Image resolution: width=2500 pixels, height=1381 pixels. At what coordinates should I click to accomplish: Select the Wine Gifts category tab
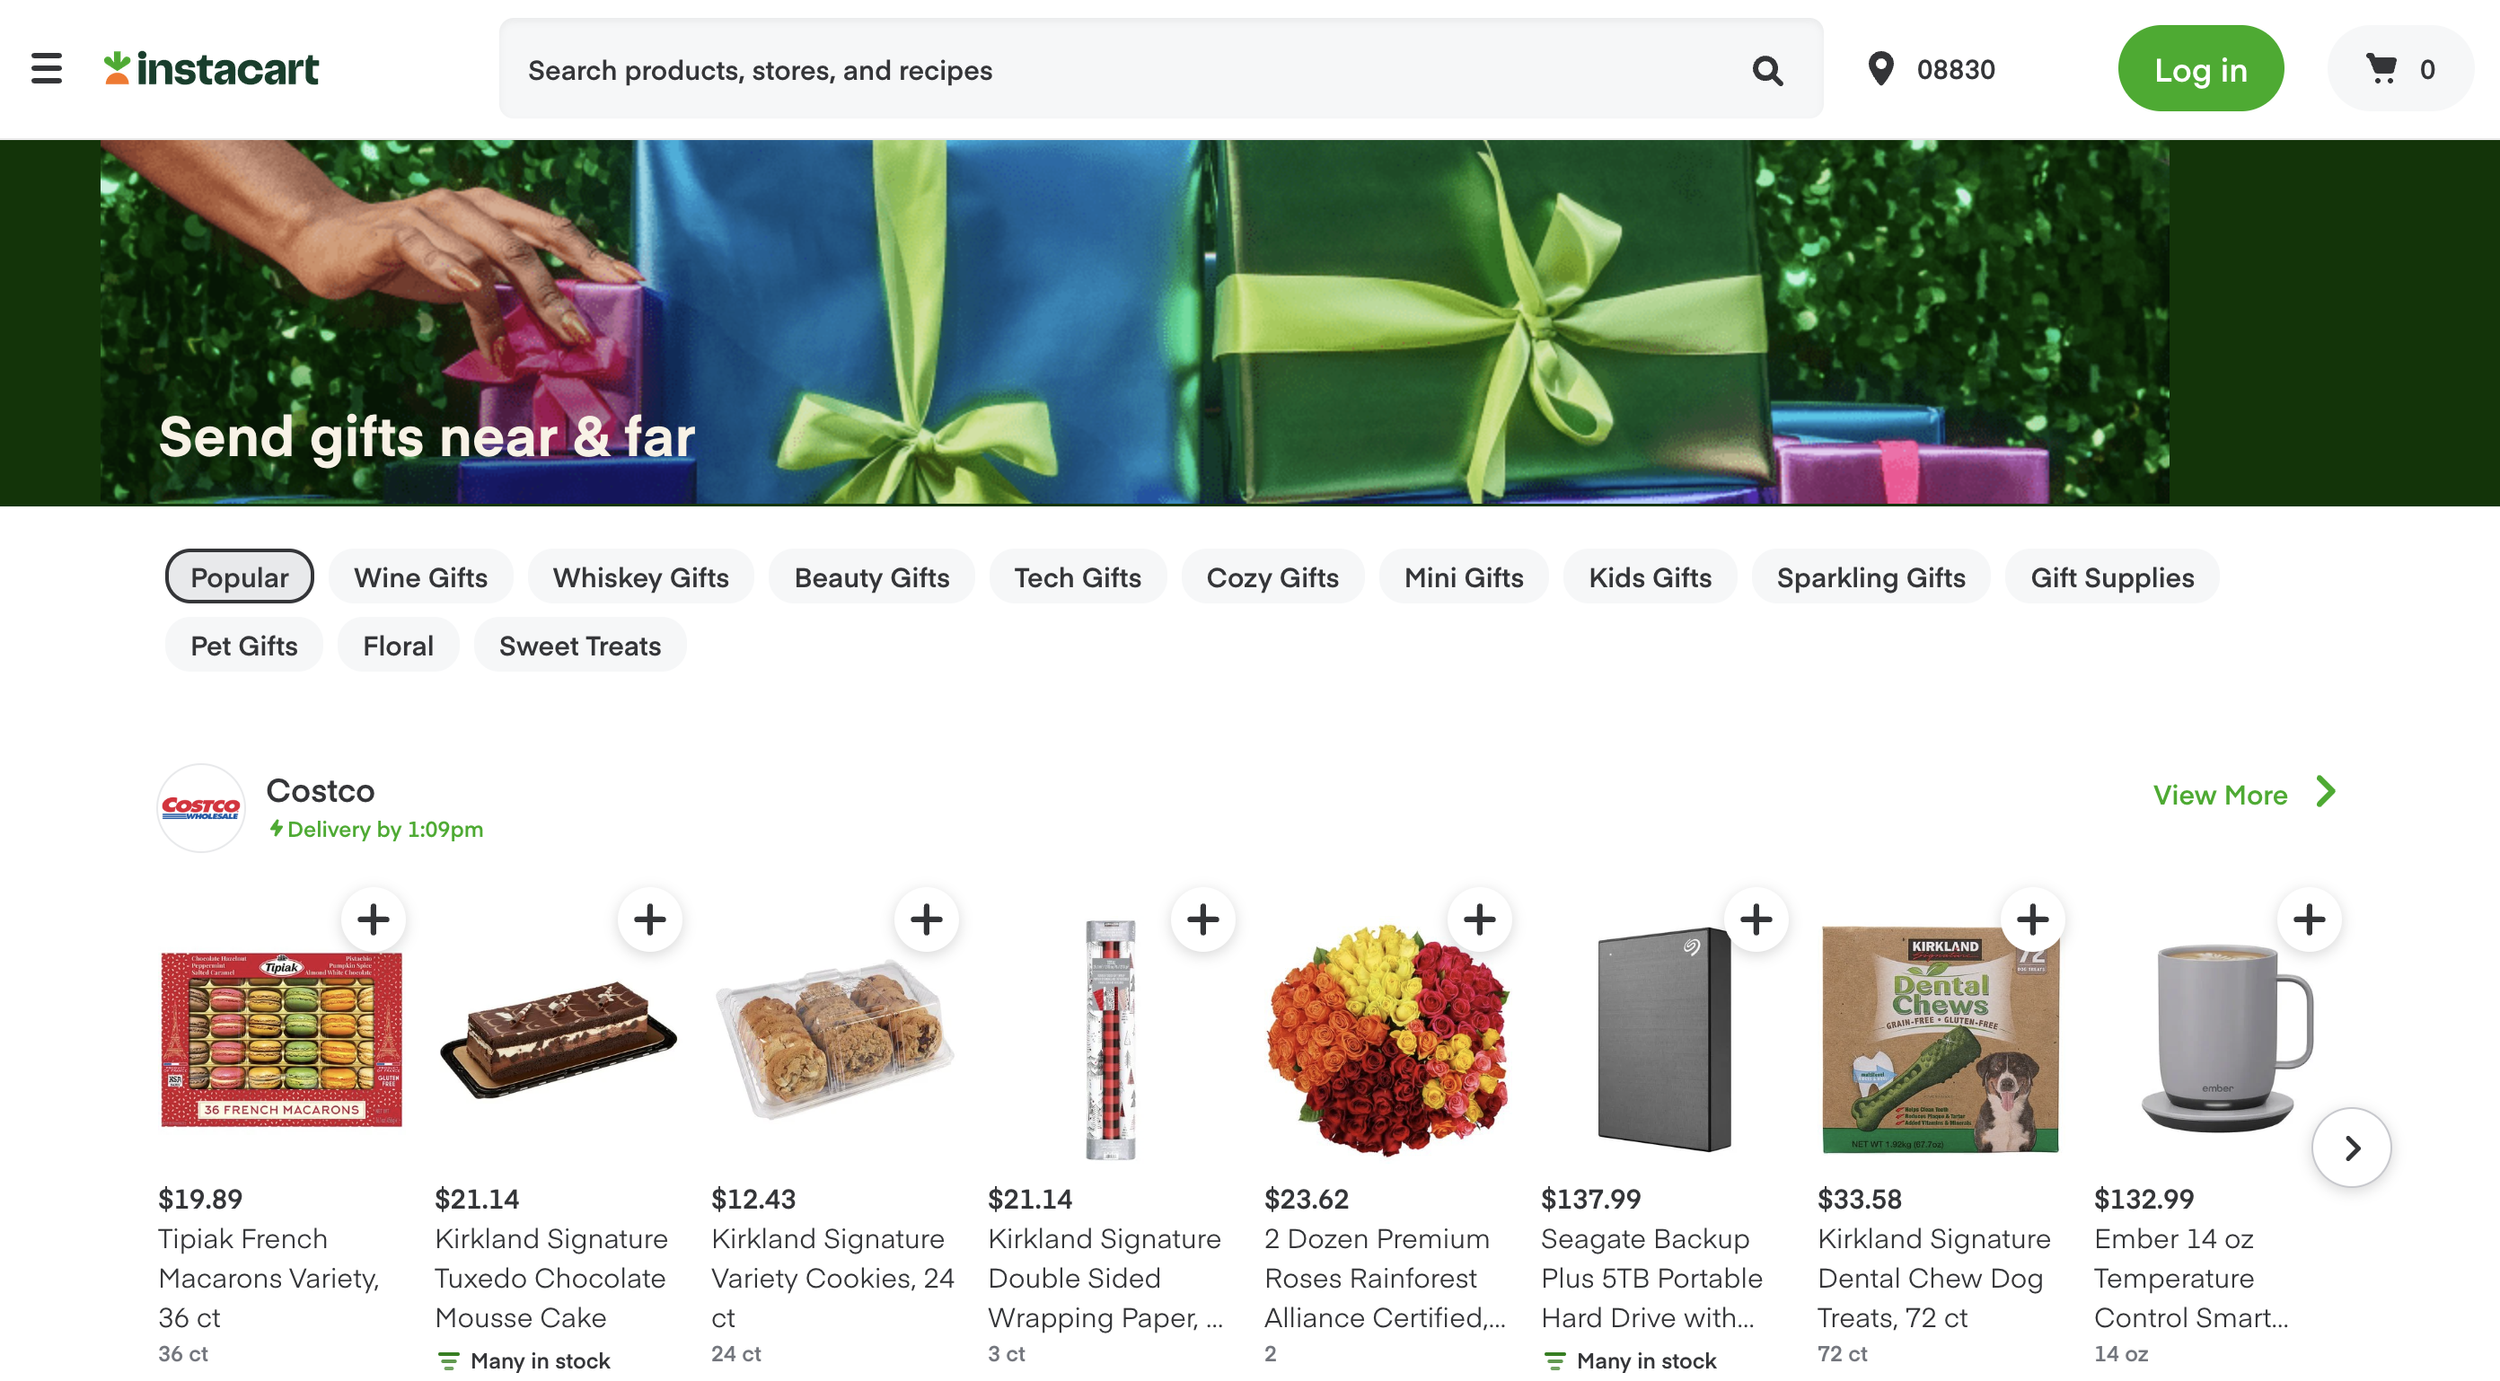click(420, 577)
